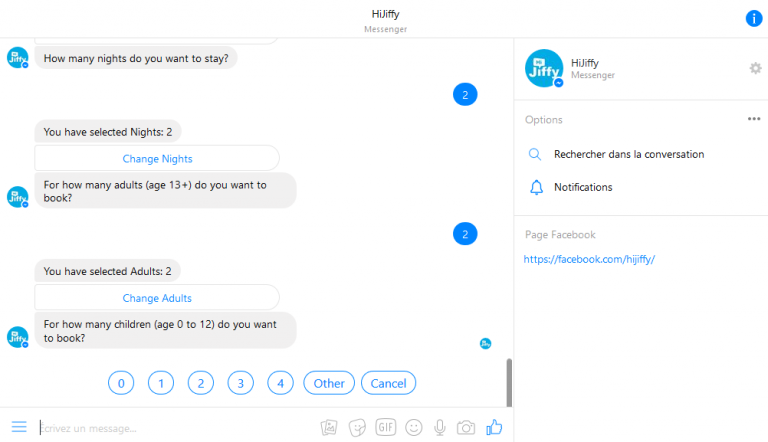Choose quick reply number 3
The width and height of the screenshot is (768, 442).
240,383
